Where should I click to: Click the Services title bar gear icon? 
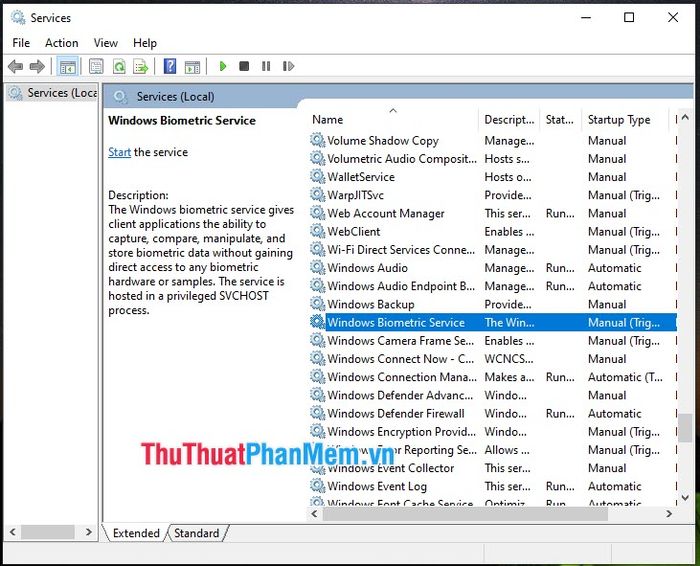pos(18,18)
